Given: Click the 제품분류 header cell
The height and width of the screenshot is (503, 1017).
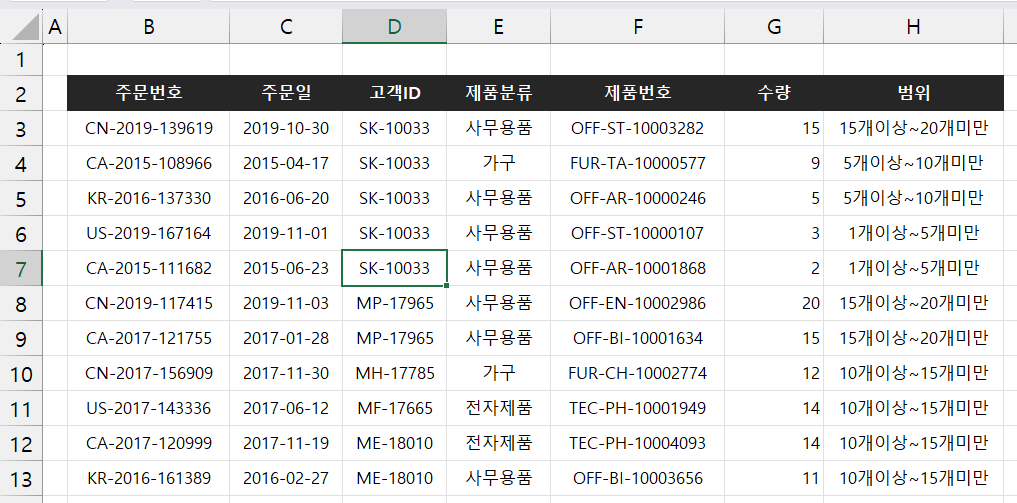Looking at the screenshot, I should click(498, 93).
